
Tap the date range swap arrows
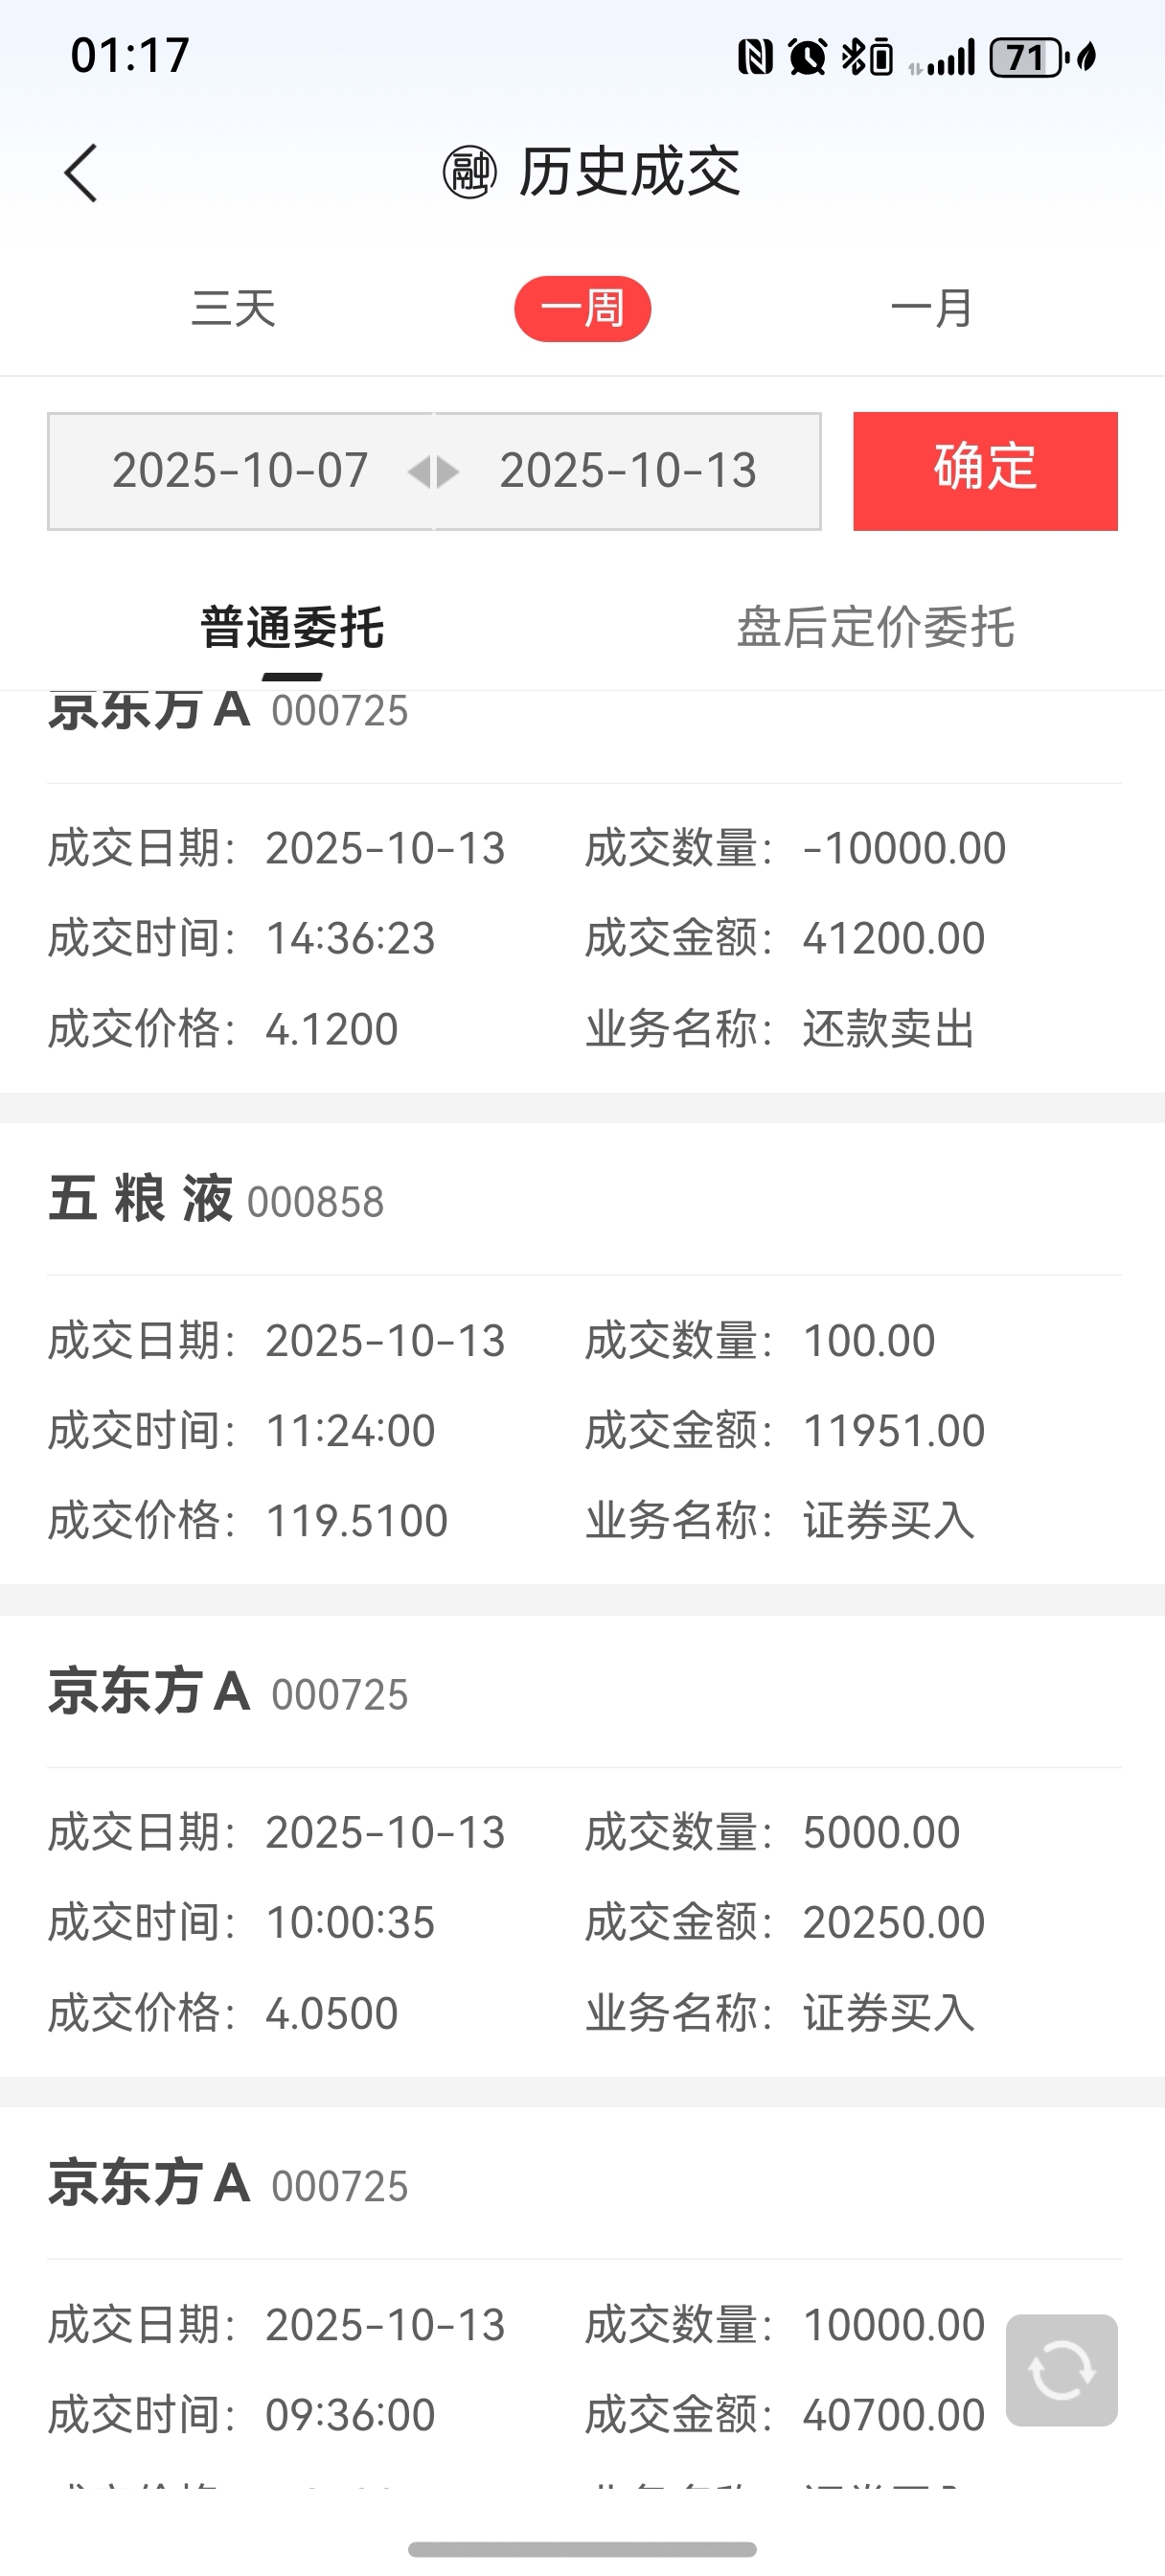pyautogui.click(x=433, y=471)
